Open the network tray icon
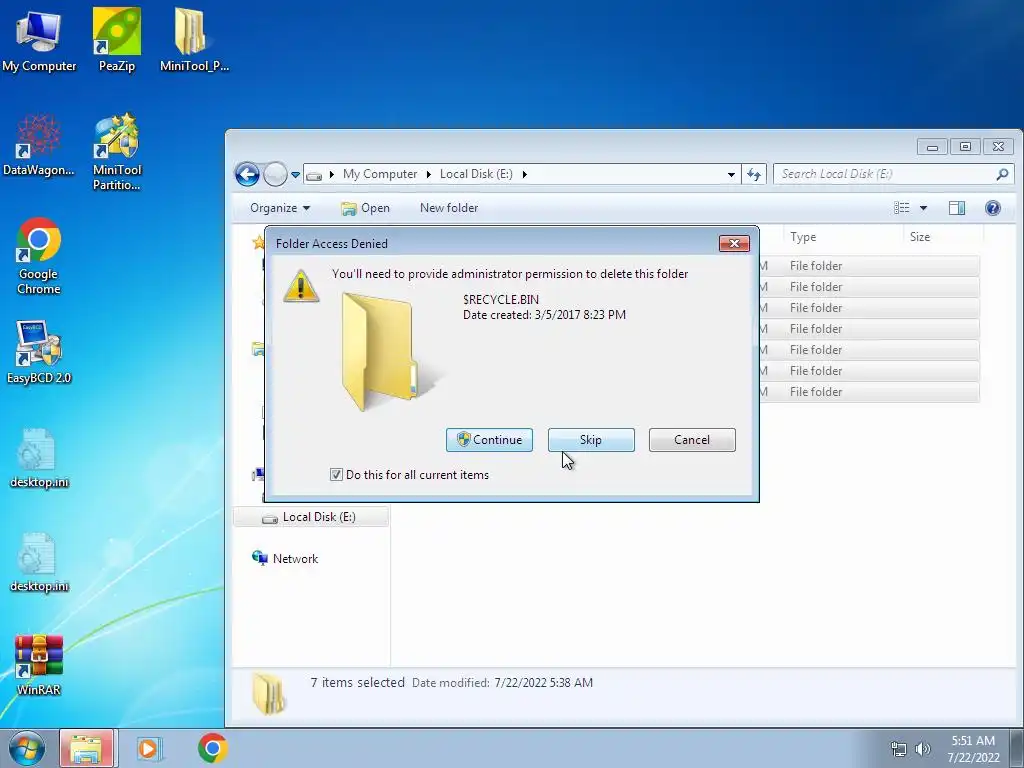The height and width of the screenshot is (768, 1024). [x=899, y=749]
